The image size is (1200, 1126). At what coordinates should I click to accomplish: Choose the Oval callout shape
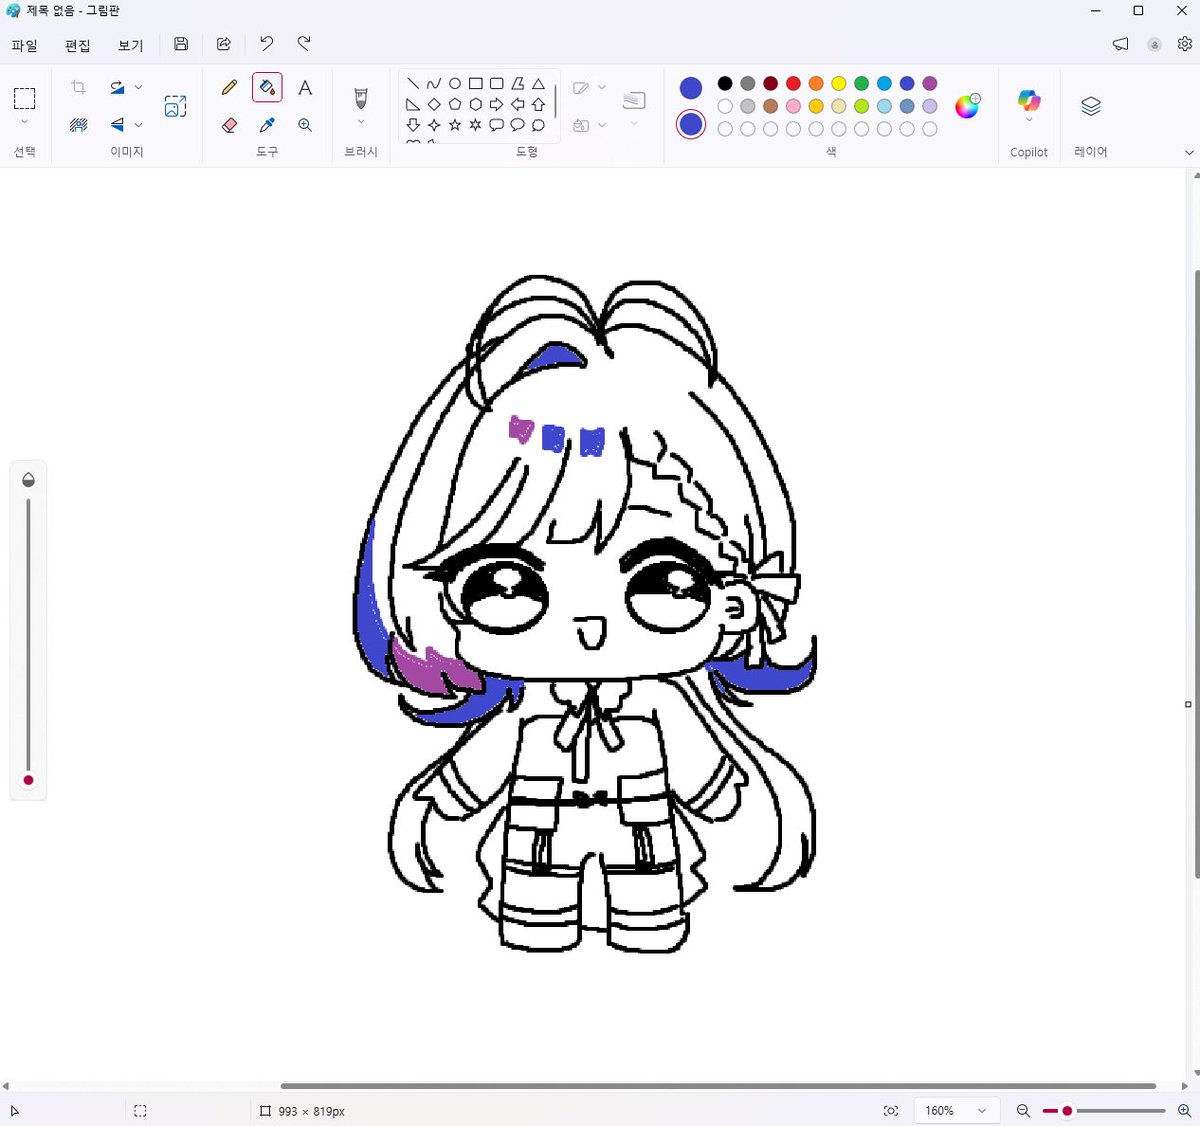pos(518,125)
